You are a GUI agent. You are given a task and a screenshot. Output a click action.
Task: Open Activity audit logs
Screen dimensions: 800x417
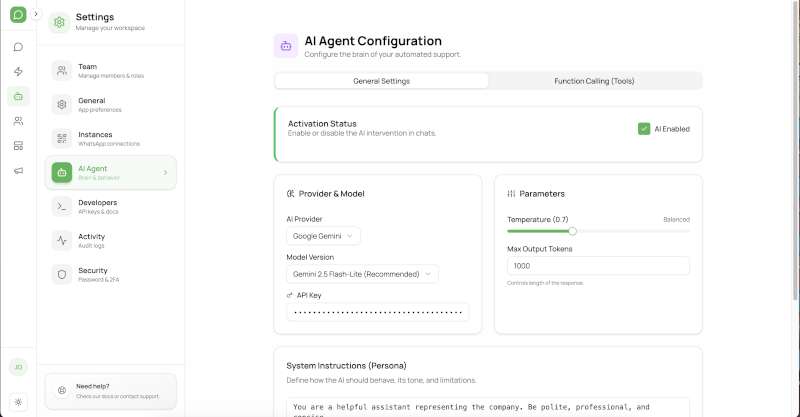[x=111, y=240]
